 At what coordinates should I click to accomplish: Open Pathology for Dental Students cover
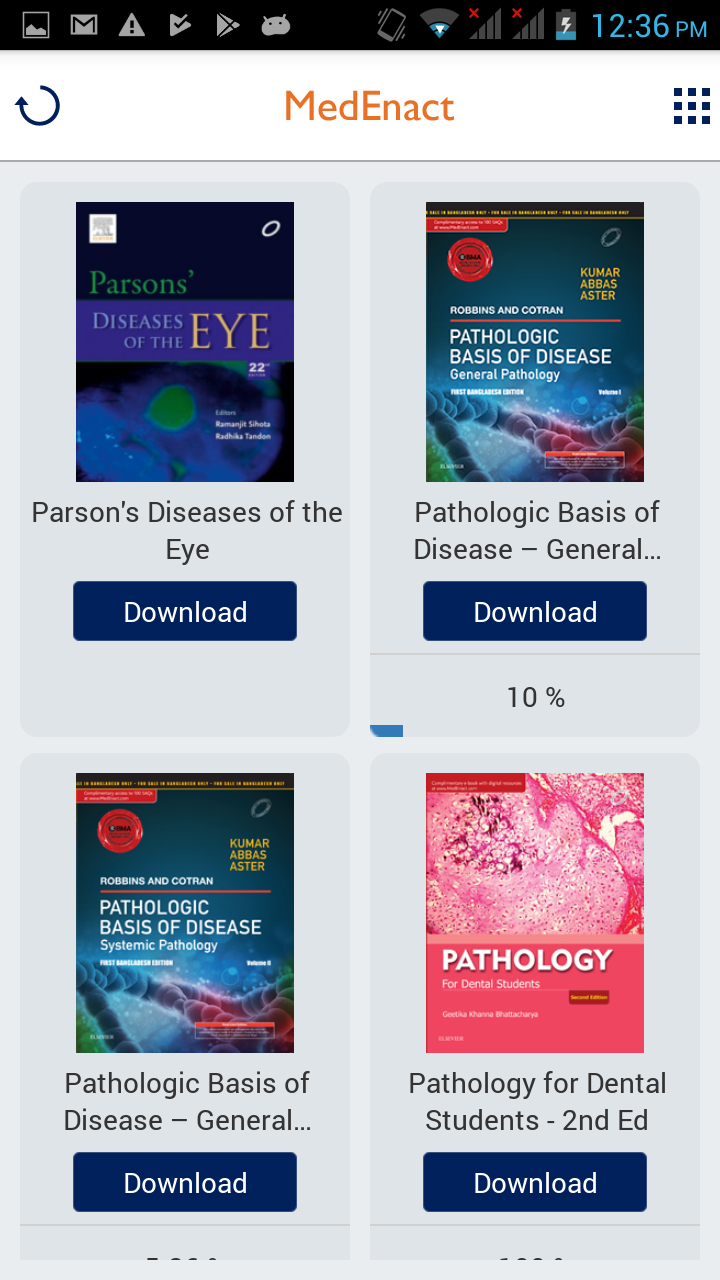coord(535,913)
